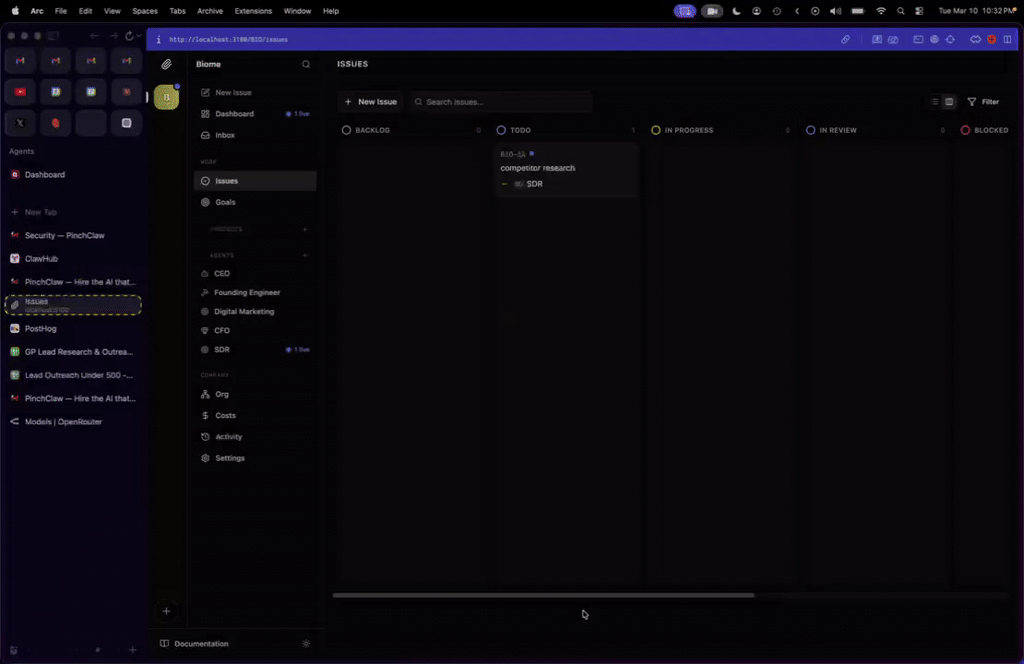Click the Wi-Fi icon in menu bar
Screen dimensions: 1024x664
(x=880, y=11)
